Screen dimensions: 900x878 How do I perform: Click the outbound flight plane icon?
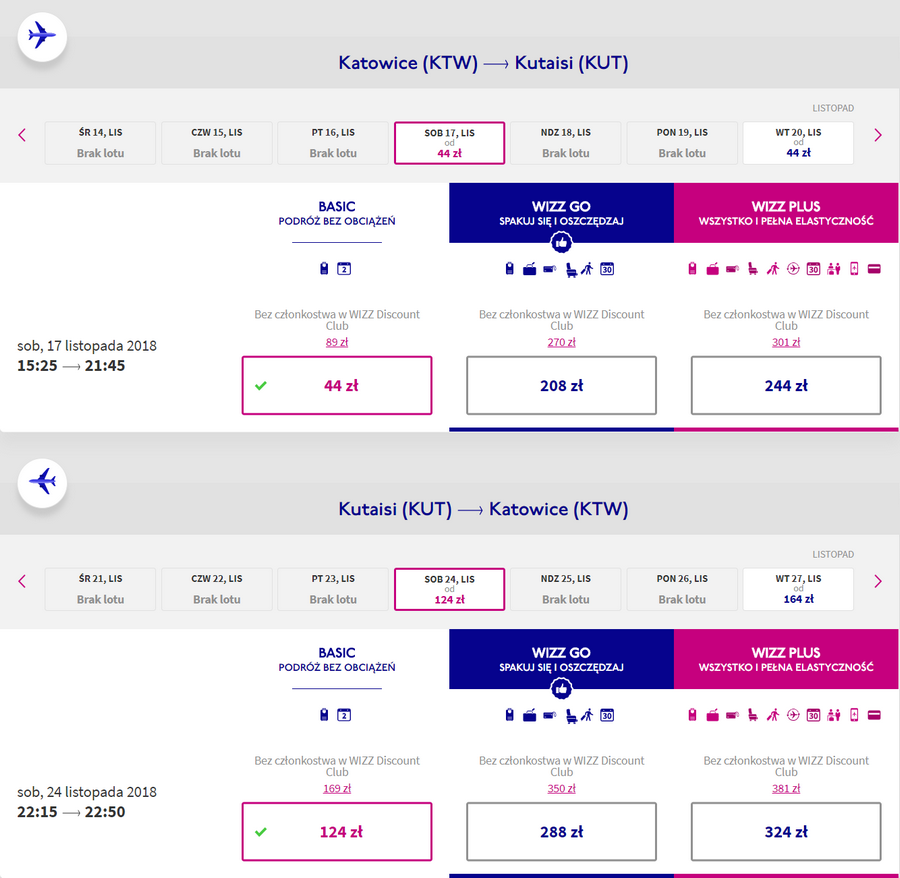coord(42,37)
